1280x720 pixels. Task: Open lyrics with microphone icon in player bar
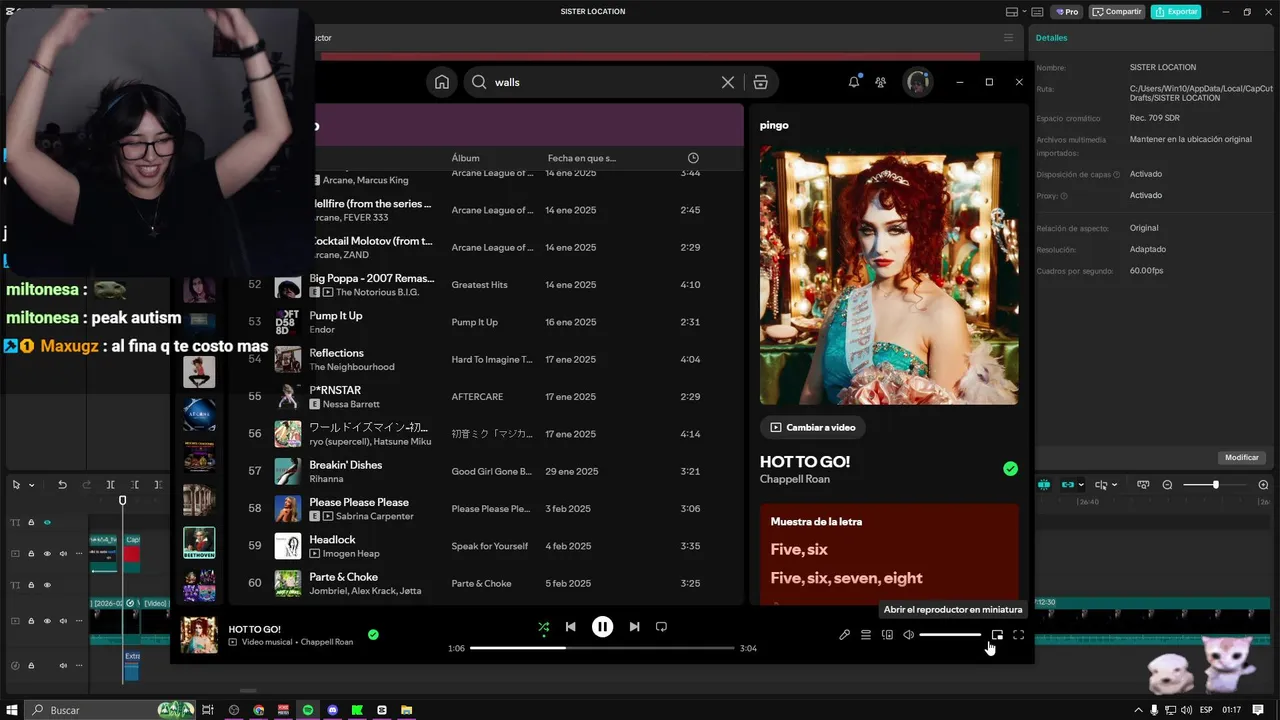click(x=844, y=635)
